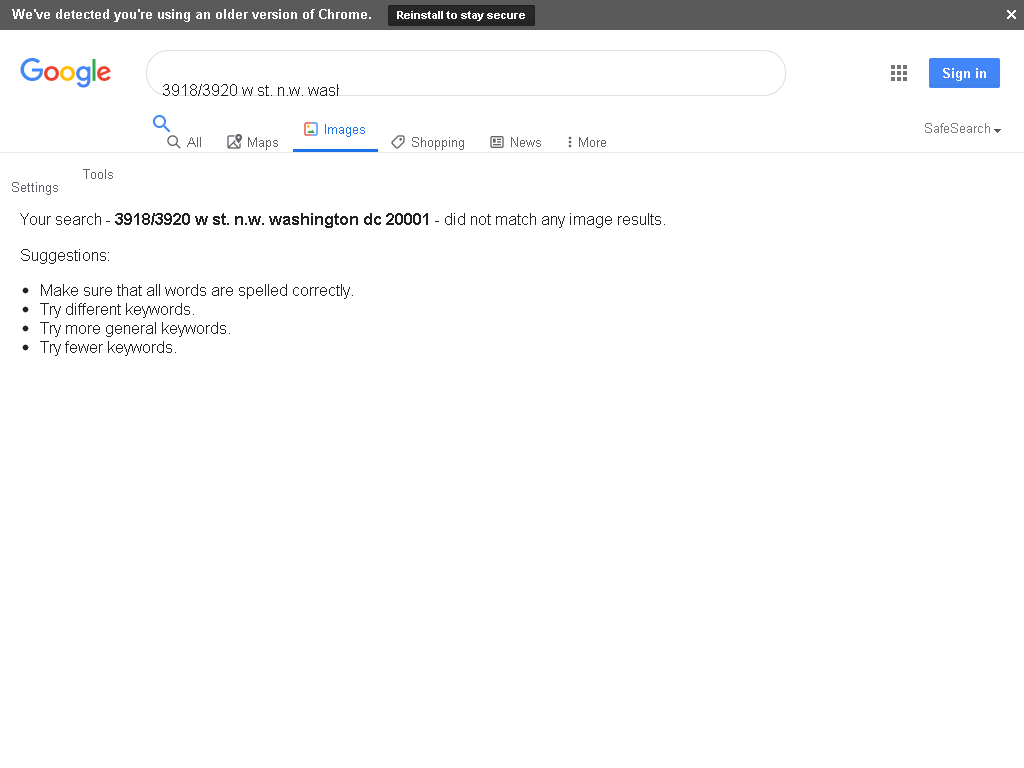The image size is (1024, 768).
Task: Switch to the All results tab
Action: pyautogui.click(x=184, y=142)
